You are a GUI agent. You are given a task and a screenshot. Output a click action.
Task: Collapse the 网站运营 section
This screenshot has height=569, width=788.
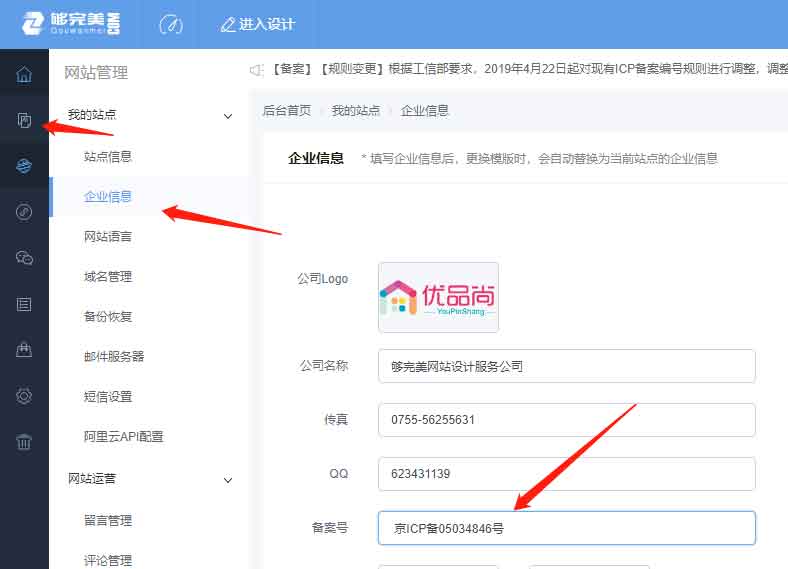[x=227, y=480]
